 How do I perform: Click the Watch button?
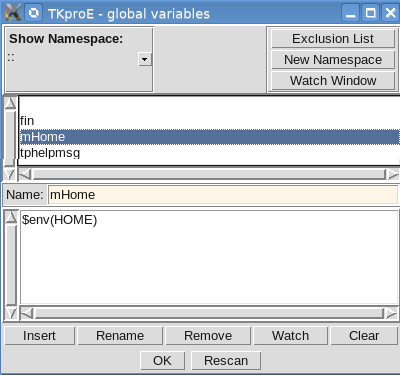(291, 336)
